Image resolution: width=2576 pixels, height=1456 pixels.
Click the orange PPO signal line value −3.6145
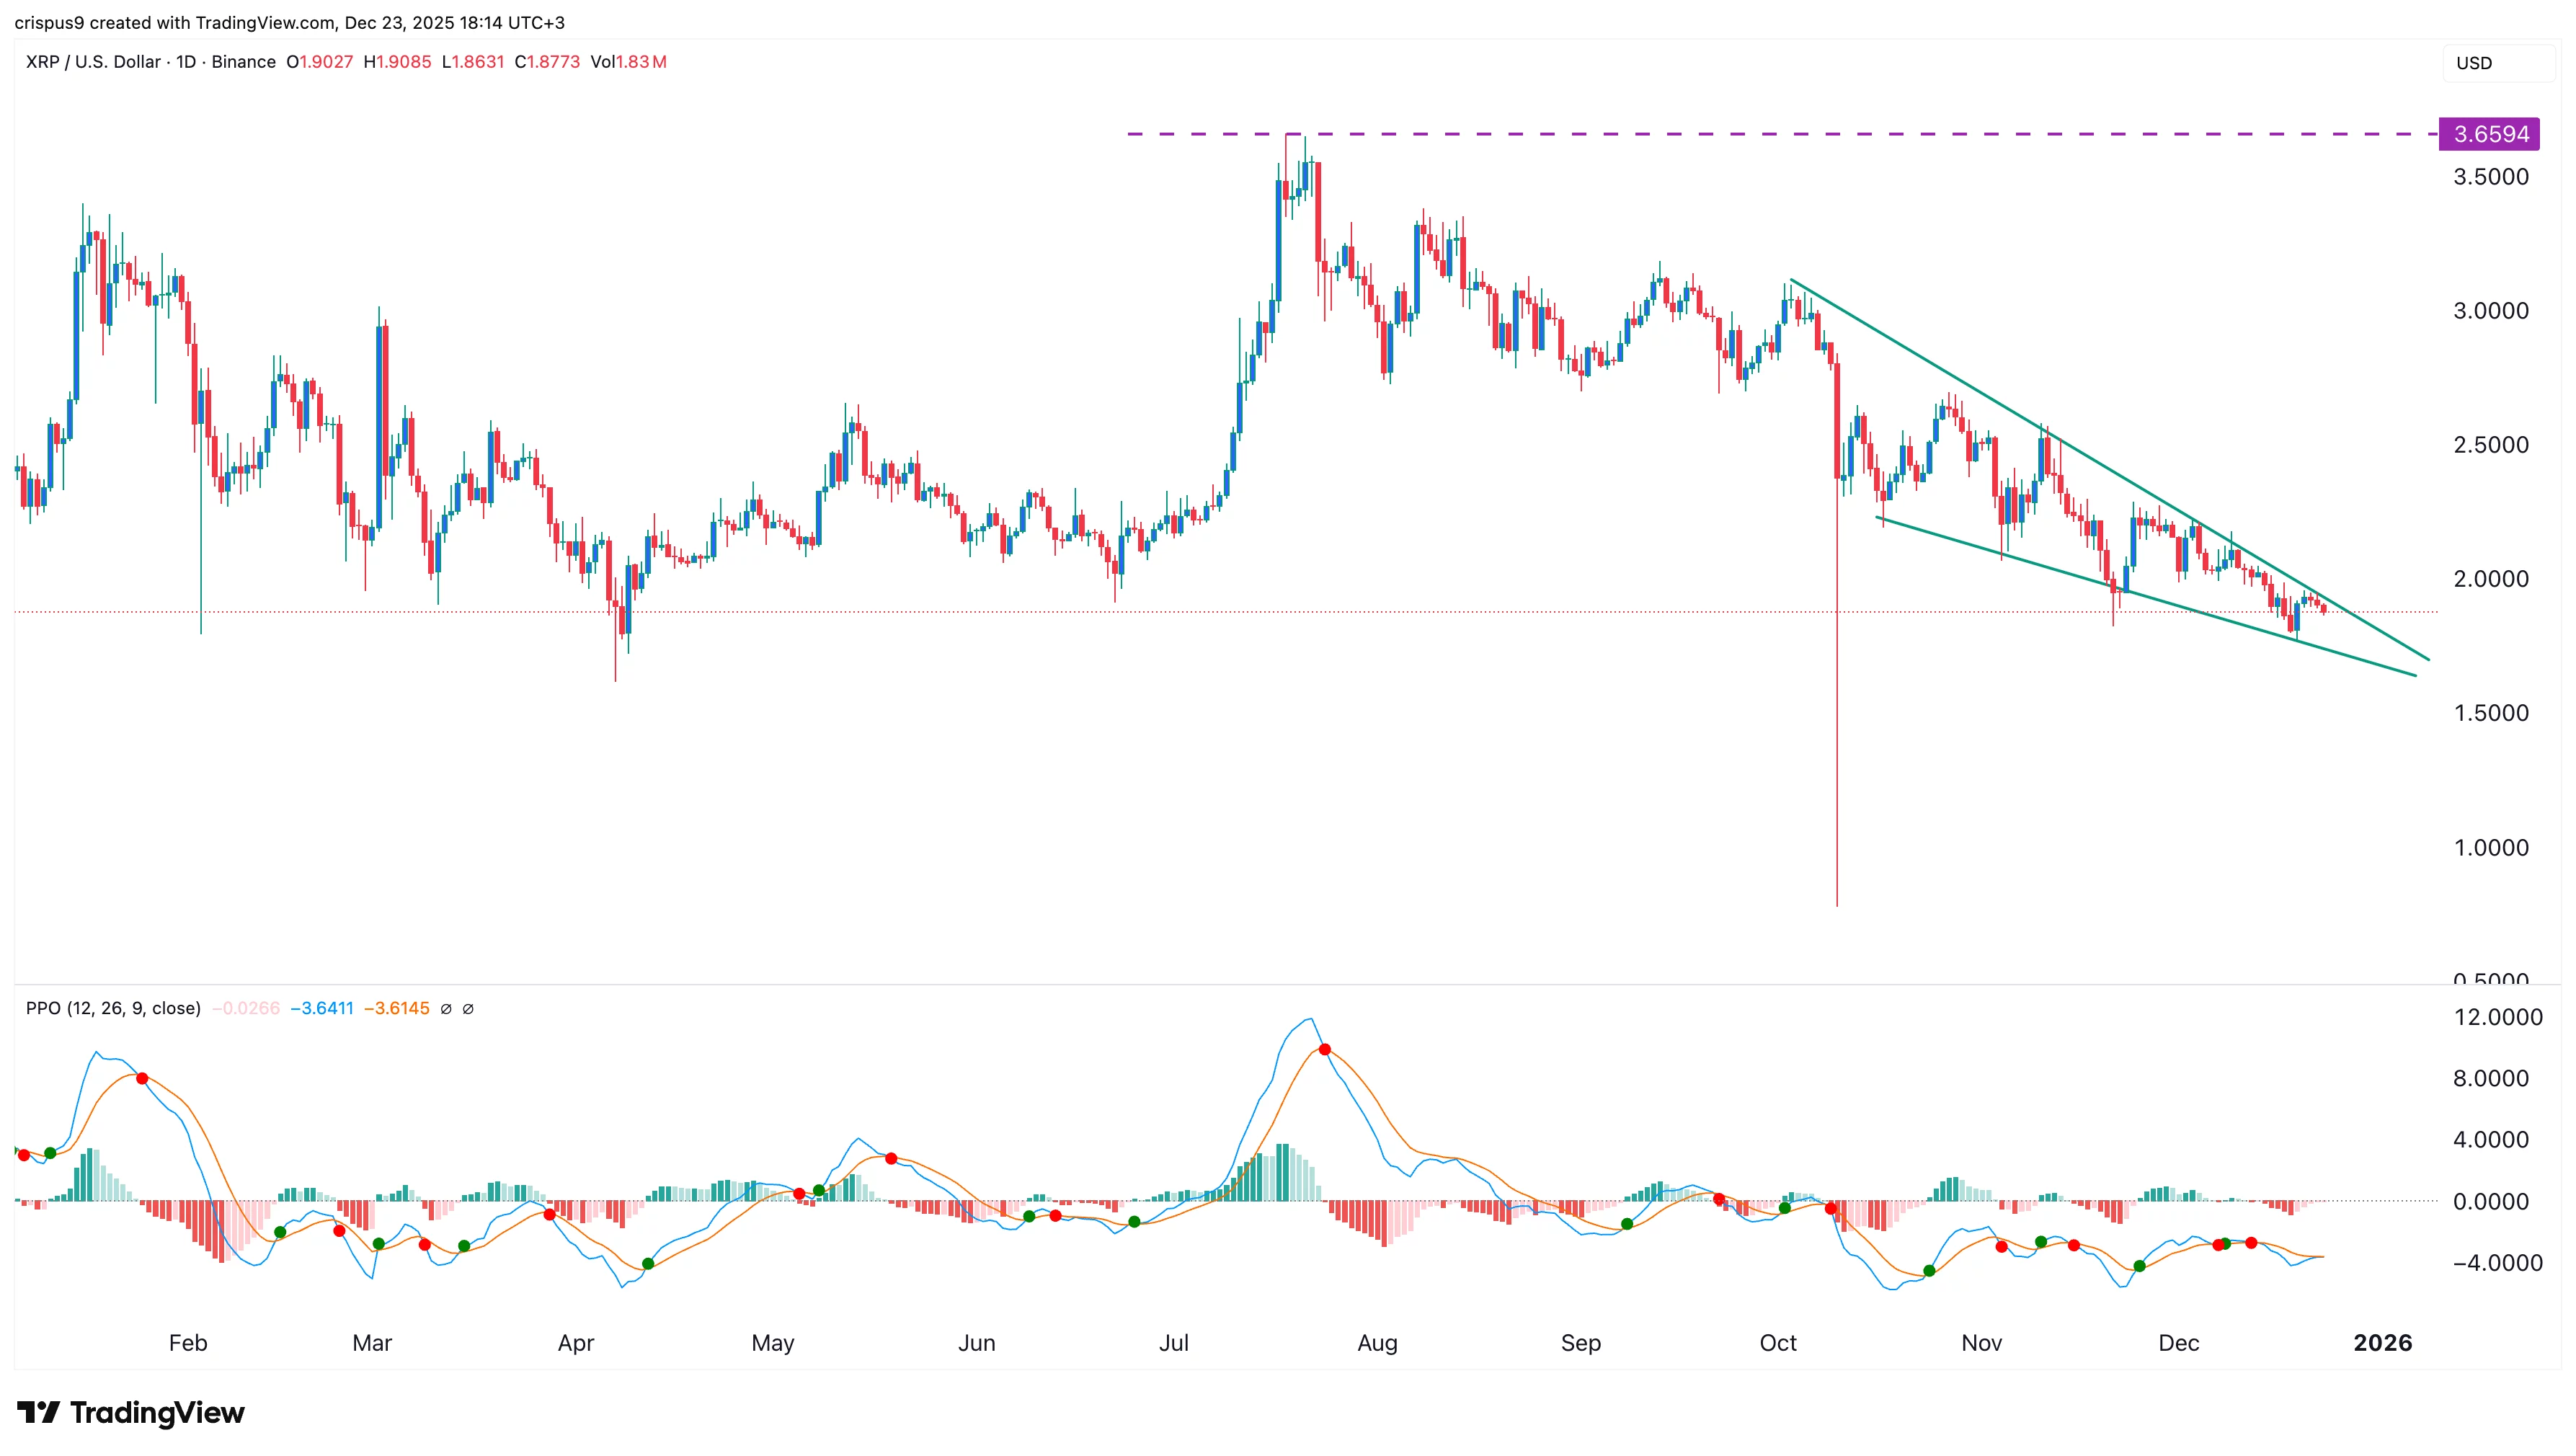coord(398,1008)
